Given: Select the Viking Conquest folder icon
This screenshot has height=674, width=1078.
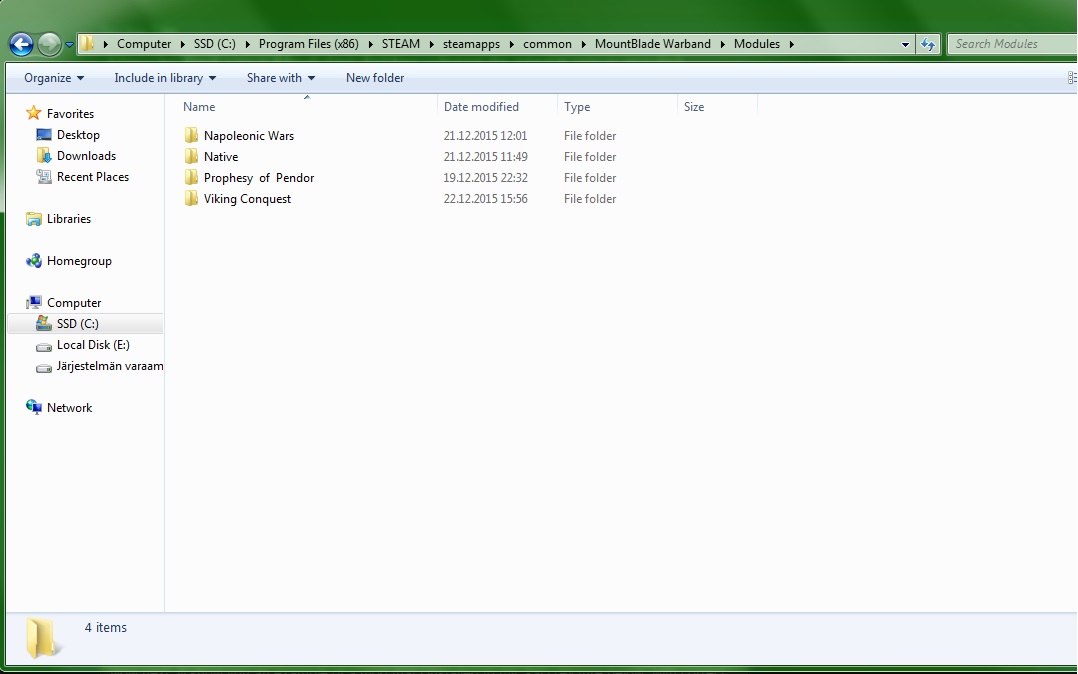Looking at the screenshot, I should pyautogui.click(x=191, y=198).
